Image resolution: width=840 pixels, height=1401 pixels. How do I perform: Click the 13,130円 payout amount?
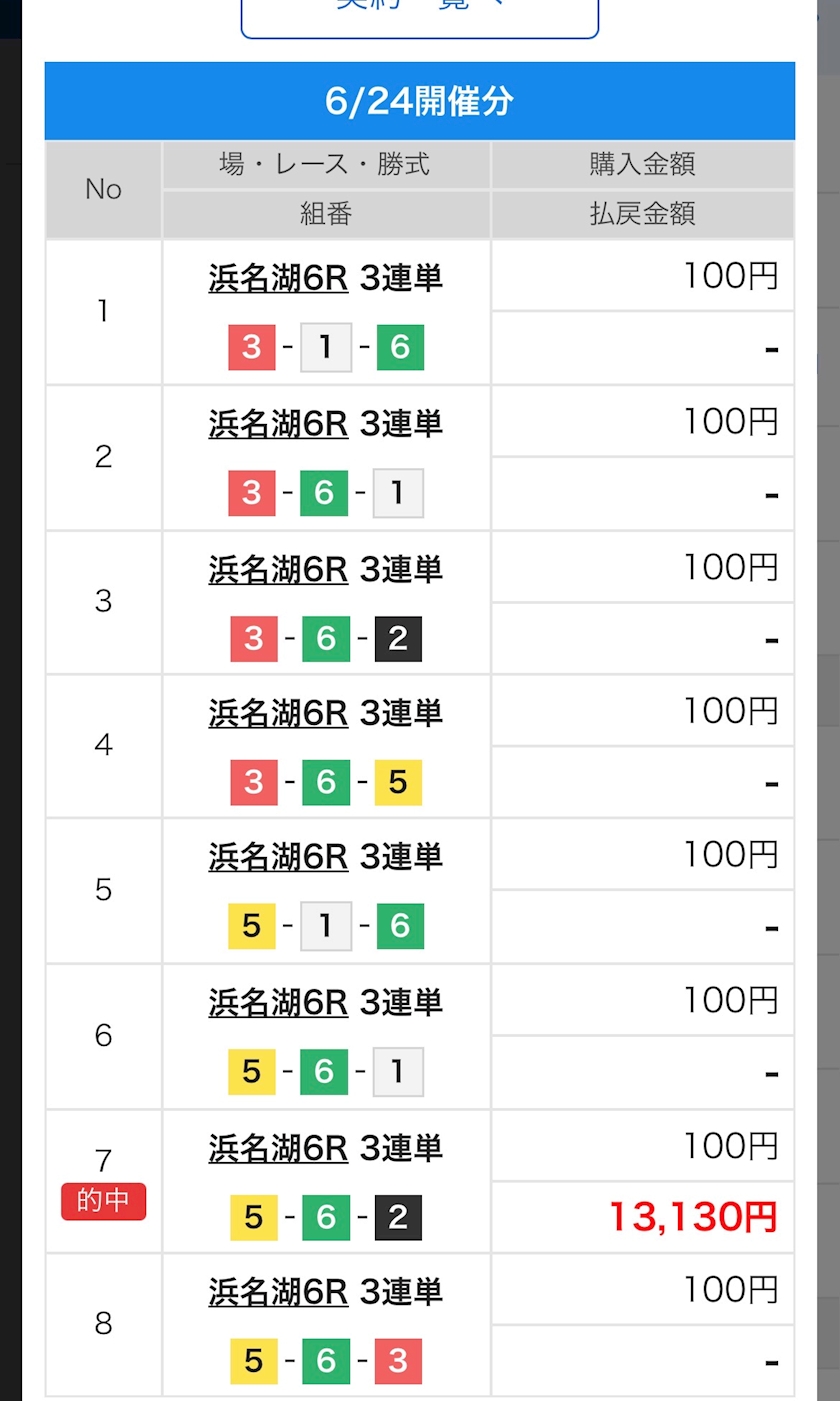tap(693, 1217)
